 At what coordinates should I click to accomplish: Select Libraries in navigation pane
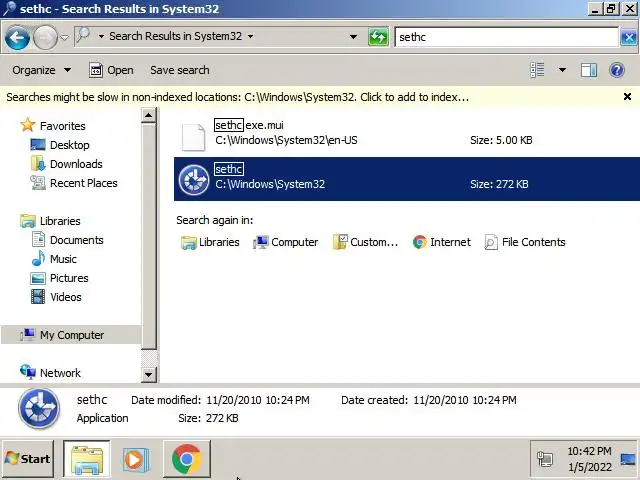(60, 221)
